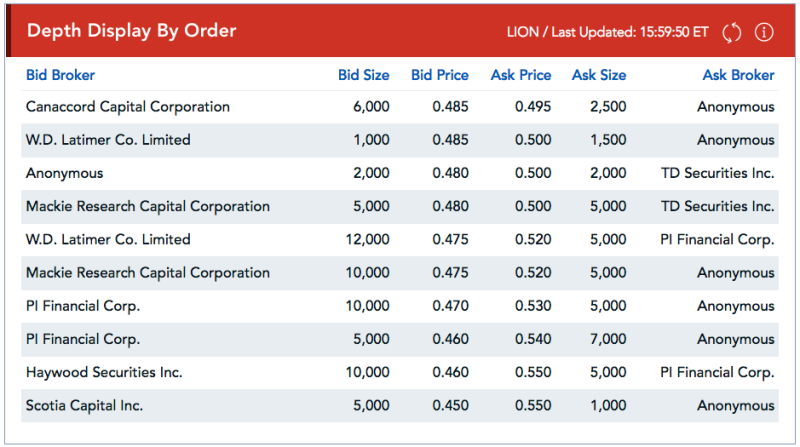
Task: Sort by Bid Broker column
Action: pyautogui.click(x=60, y=75)
